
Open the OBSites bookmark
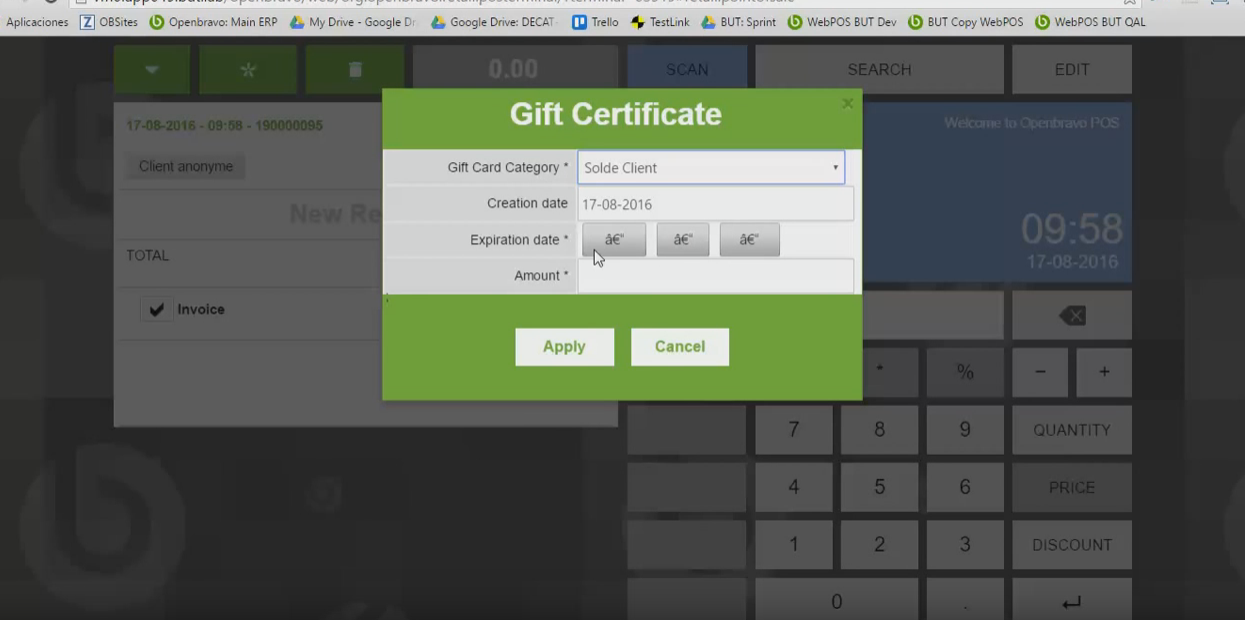pos(109,22)
